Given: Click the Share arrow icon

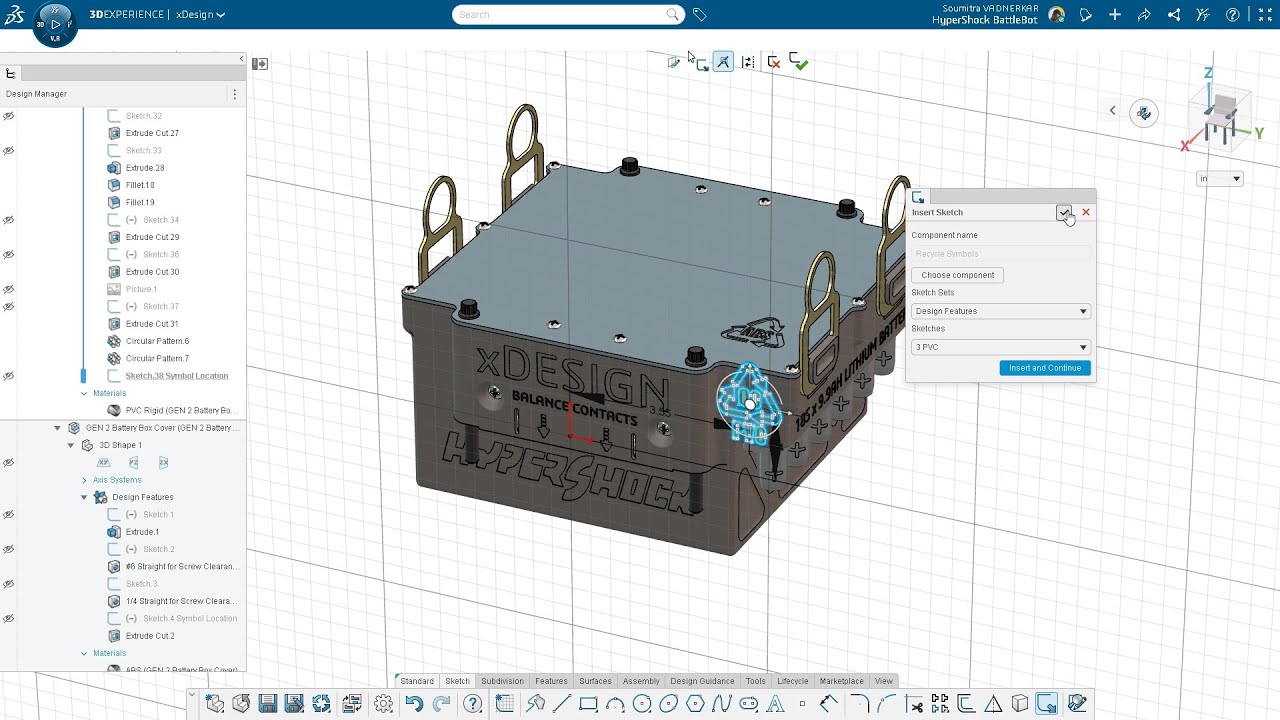Looking at the screenshot, I should pos(1145,15).
